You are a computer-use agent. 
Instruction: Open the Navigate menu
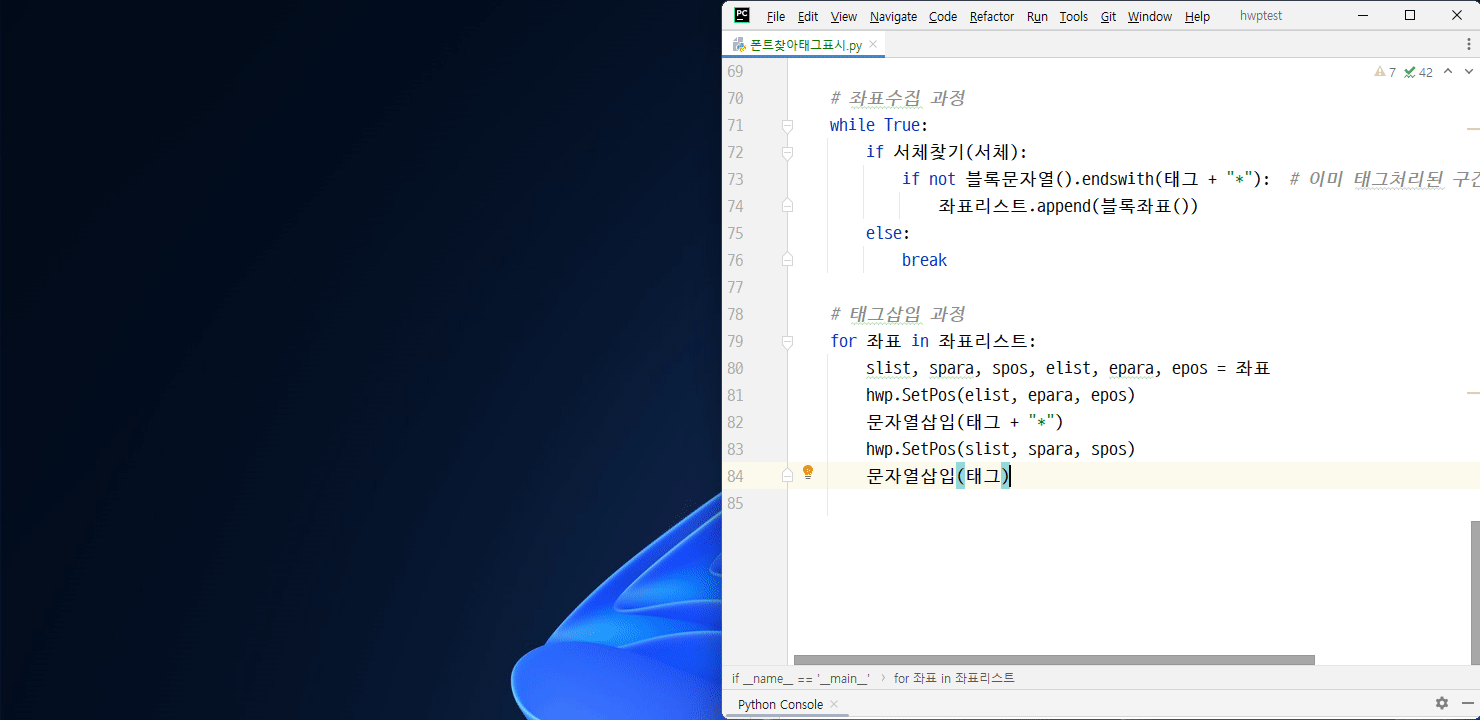[893, 16]
